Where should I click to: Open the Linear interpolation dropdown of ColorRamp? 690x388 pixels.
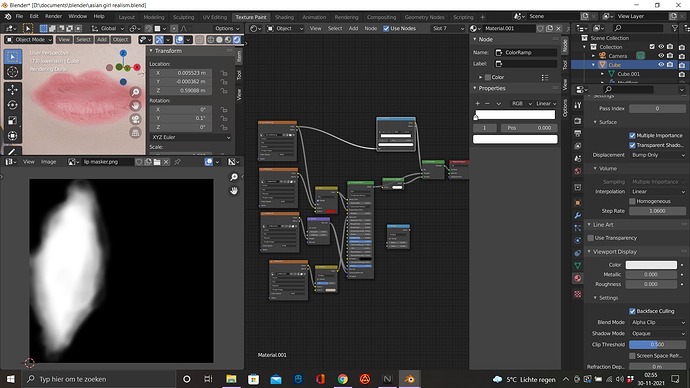point(546,103)
